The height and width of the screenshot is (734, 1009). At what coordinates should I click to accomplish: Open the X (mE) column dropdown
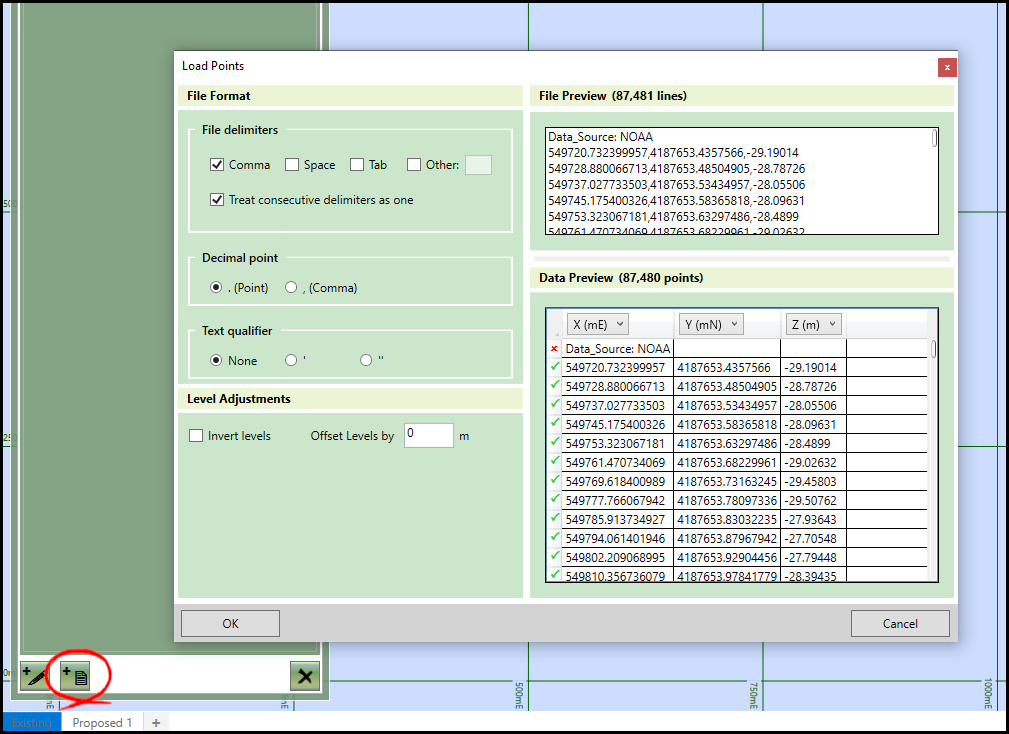point(597,324)
